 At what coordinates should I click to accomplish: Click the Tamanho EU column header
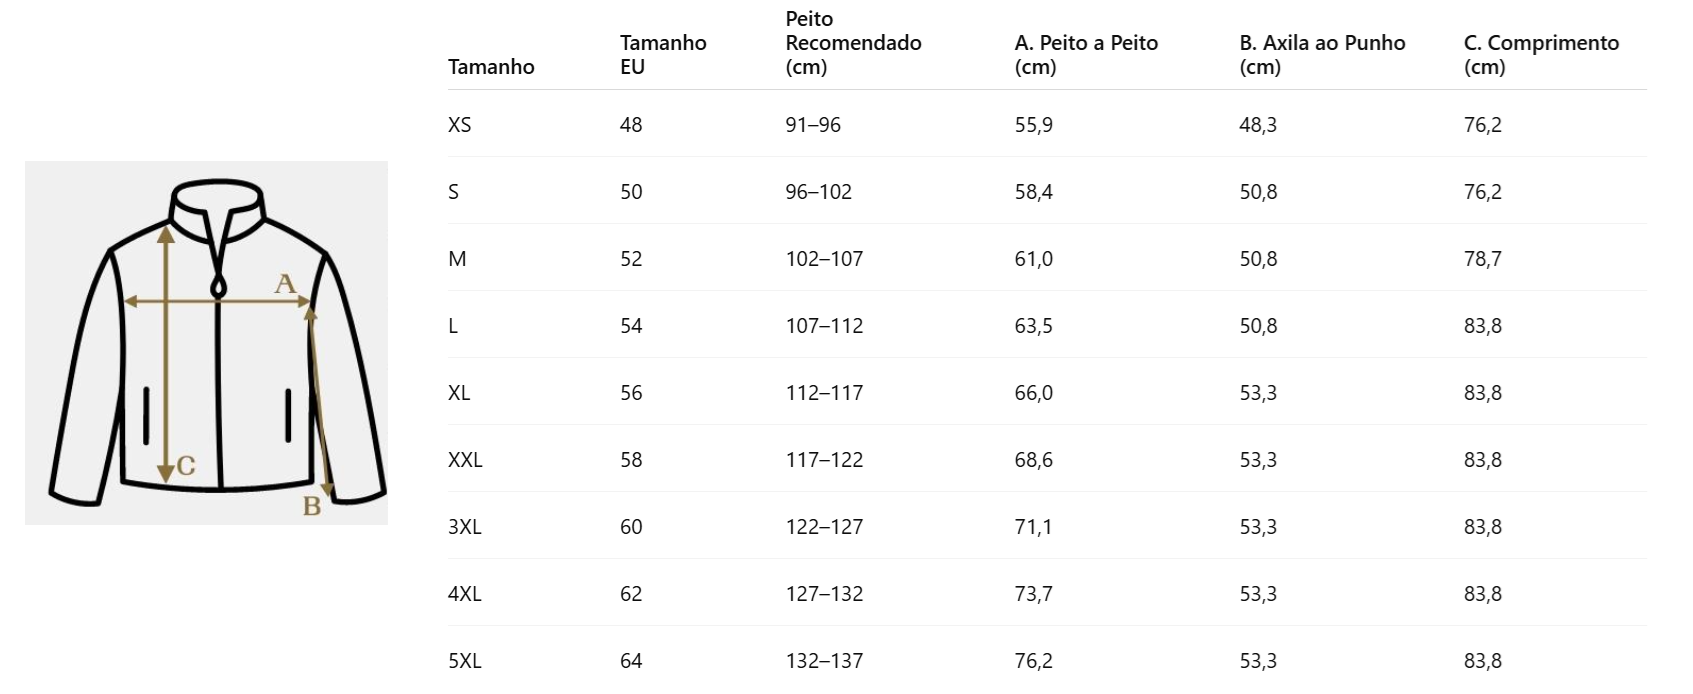click(x=662, y=55)
